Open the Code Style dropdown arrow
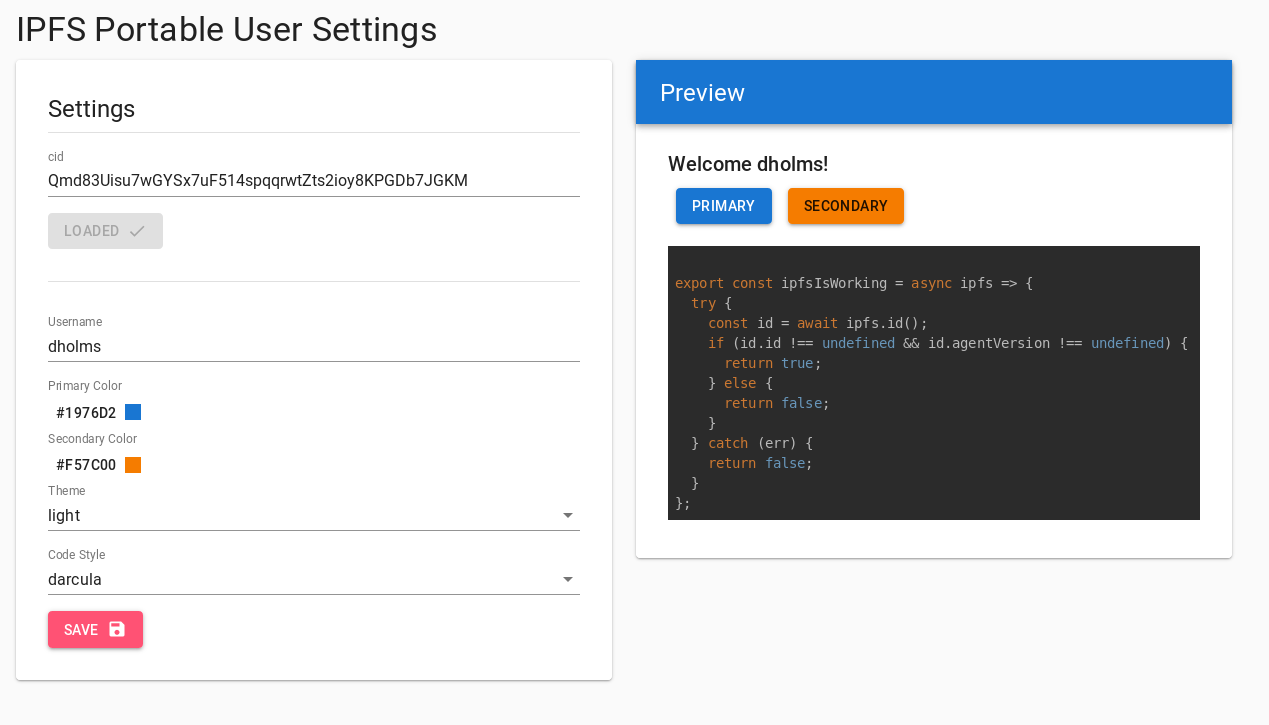 coord(568,580)
